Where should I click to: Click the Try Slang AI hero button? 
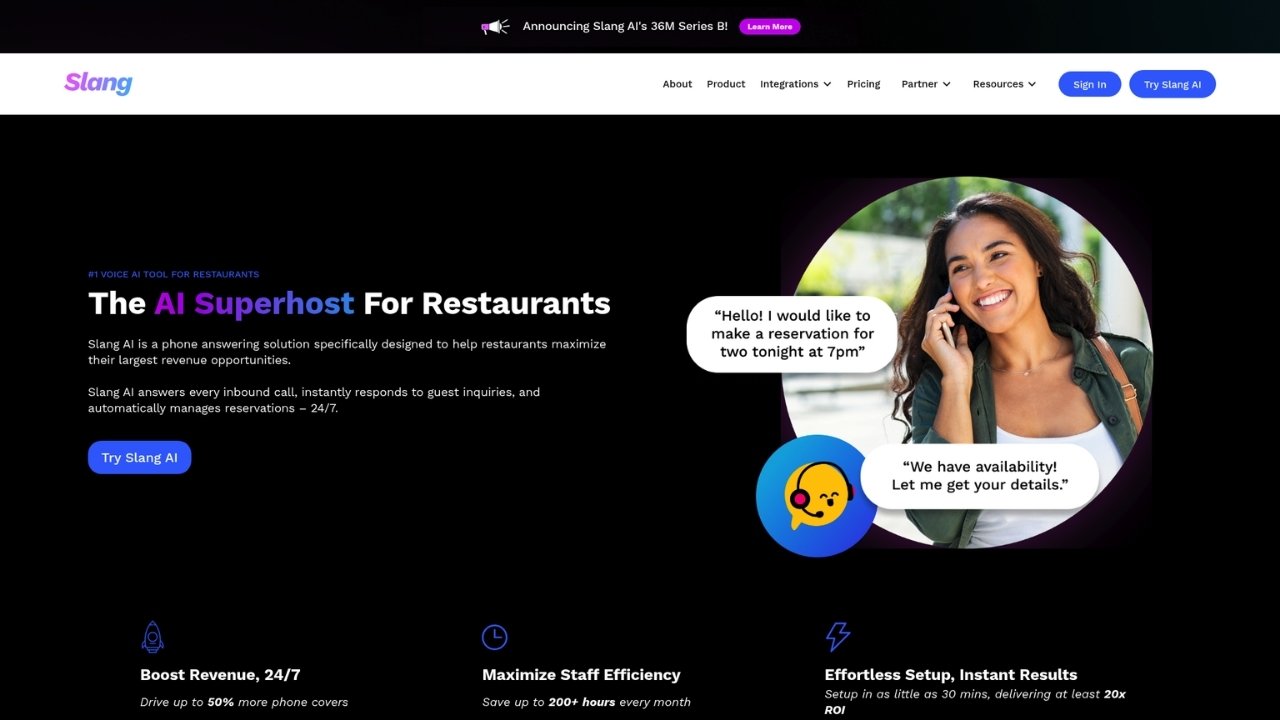coord(139,457)
